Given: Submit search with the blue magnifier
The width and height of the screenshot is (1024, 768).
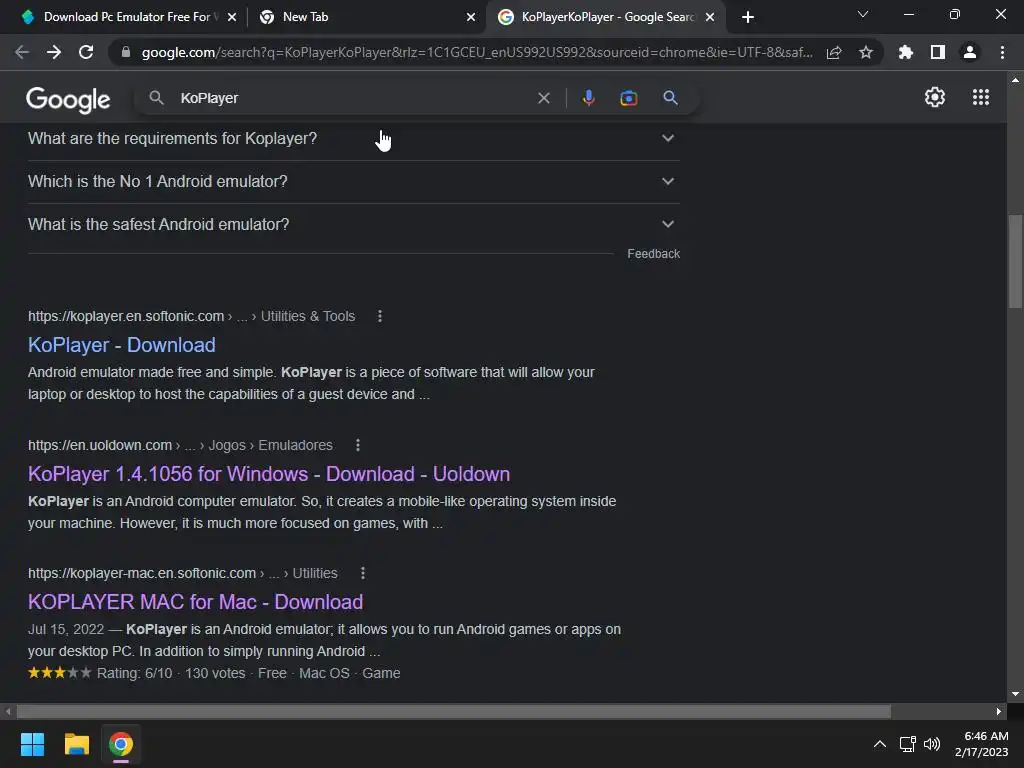Looking at the screenshot, I should pyautogui.click(x=671, y=98).
